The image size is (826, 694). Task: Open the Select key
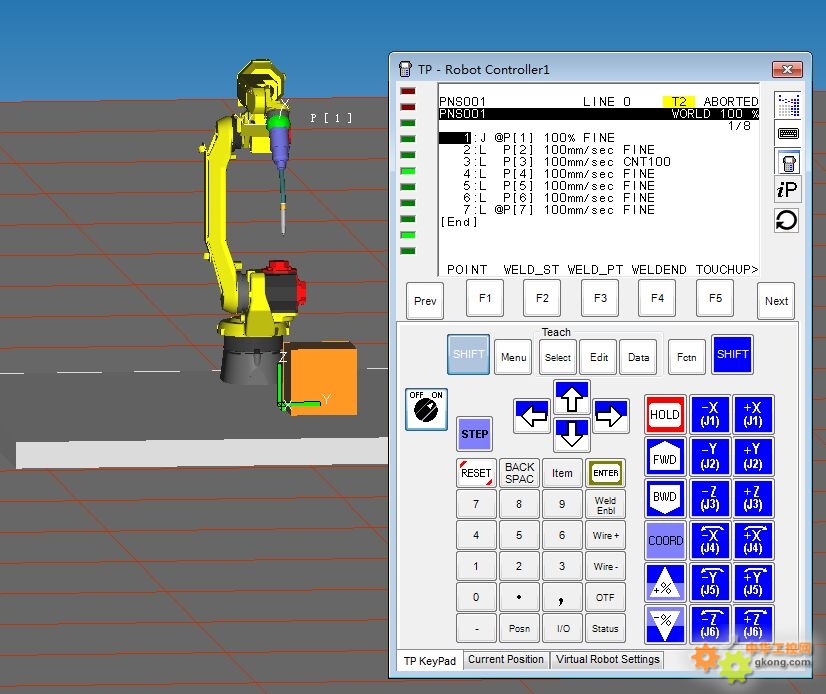tap(558, 357)
